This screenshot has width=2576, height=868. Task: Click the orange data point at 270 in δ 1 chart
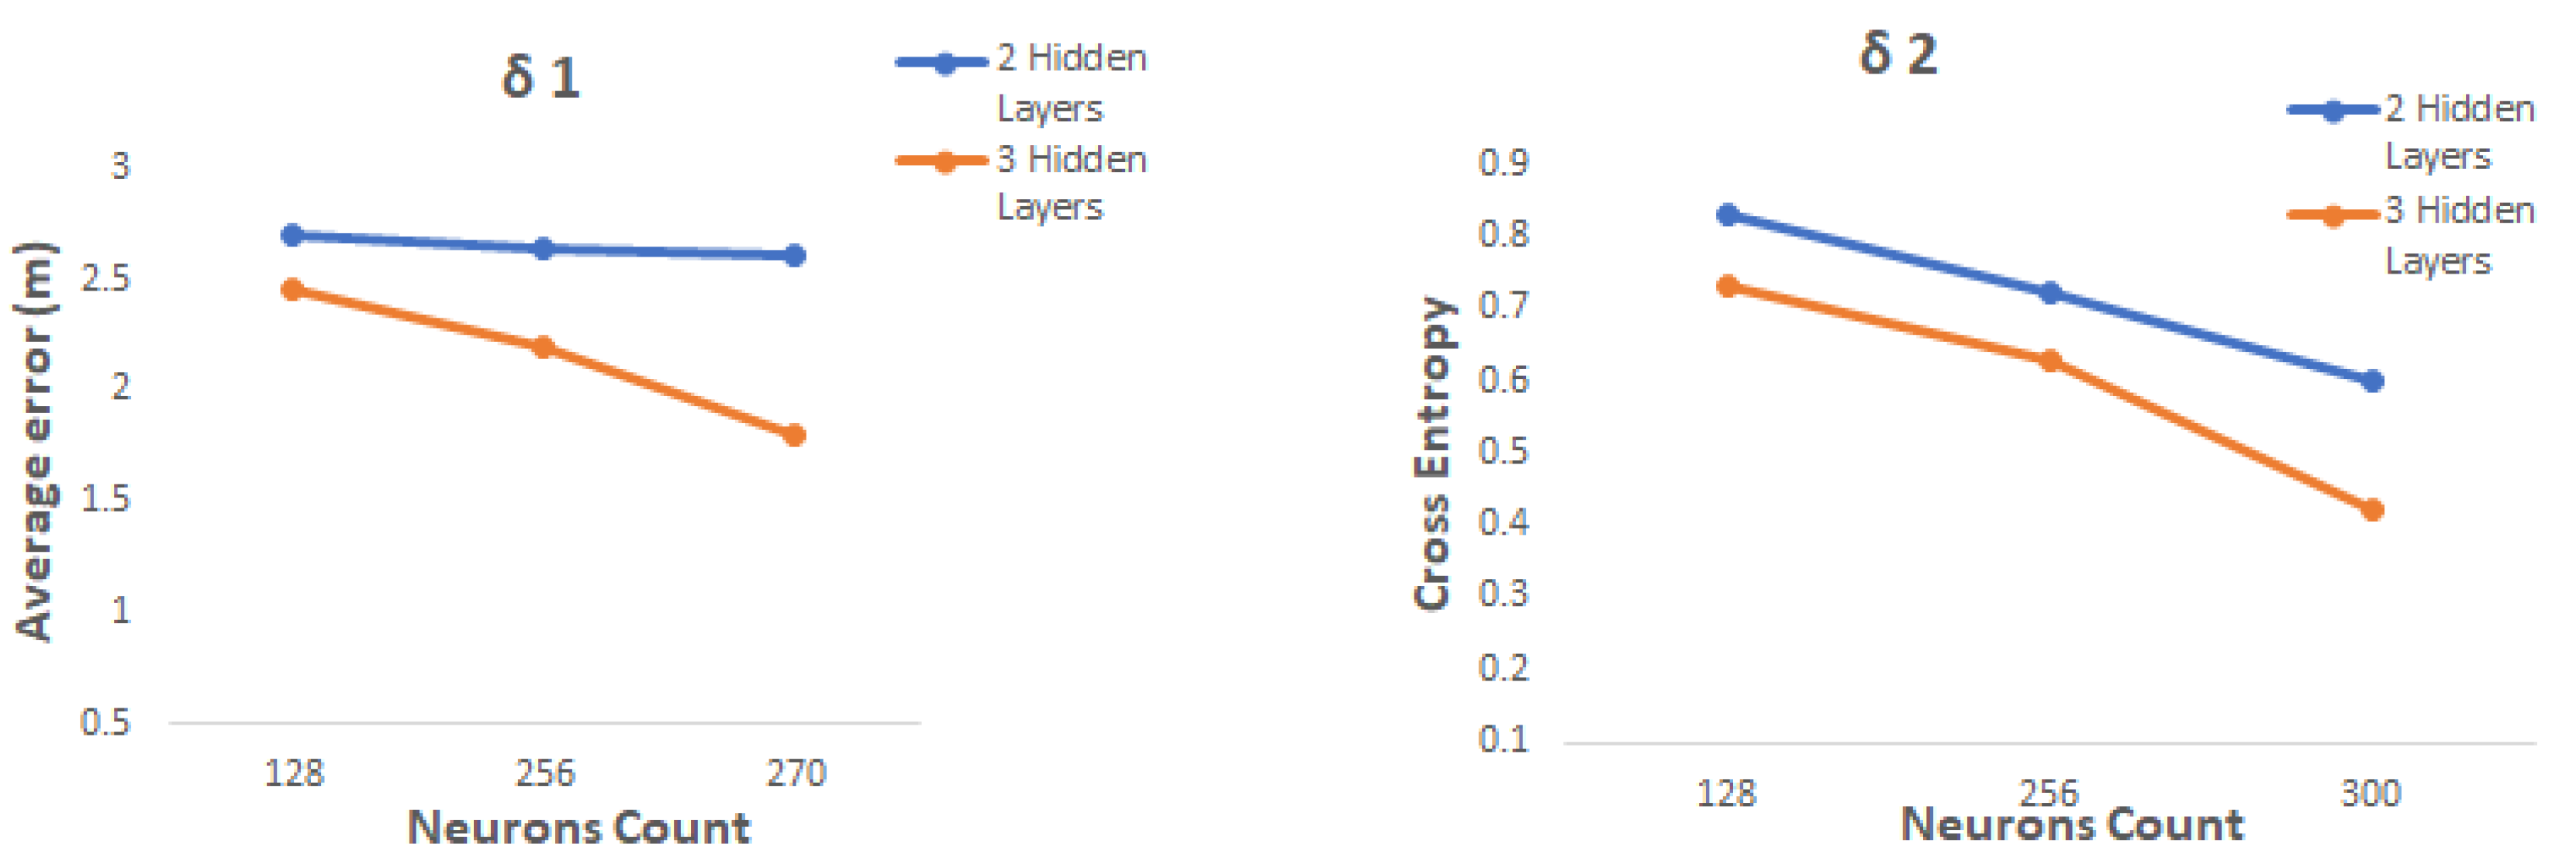795,435
